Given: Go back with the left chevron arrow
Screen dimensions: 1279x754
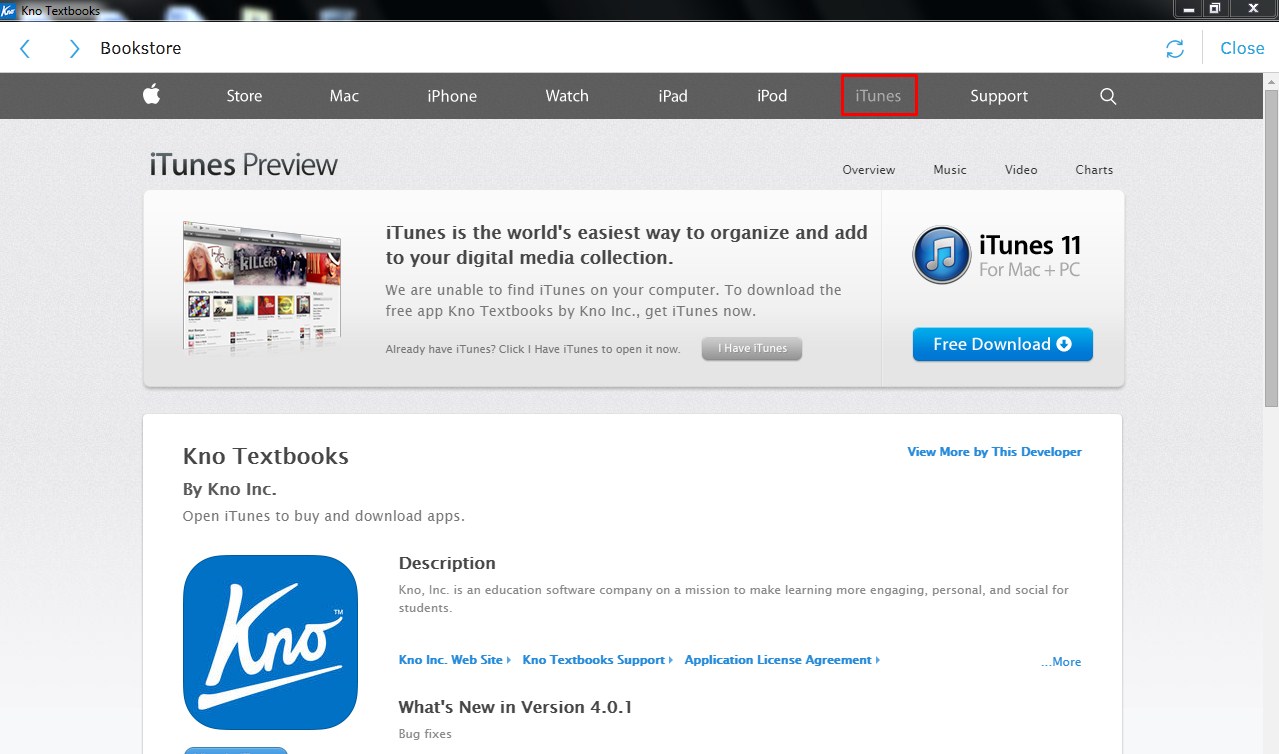Looking at the screenshot, I should [25, 48].
